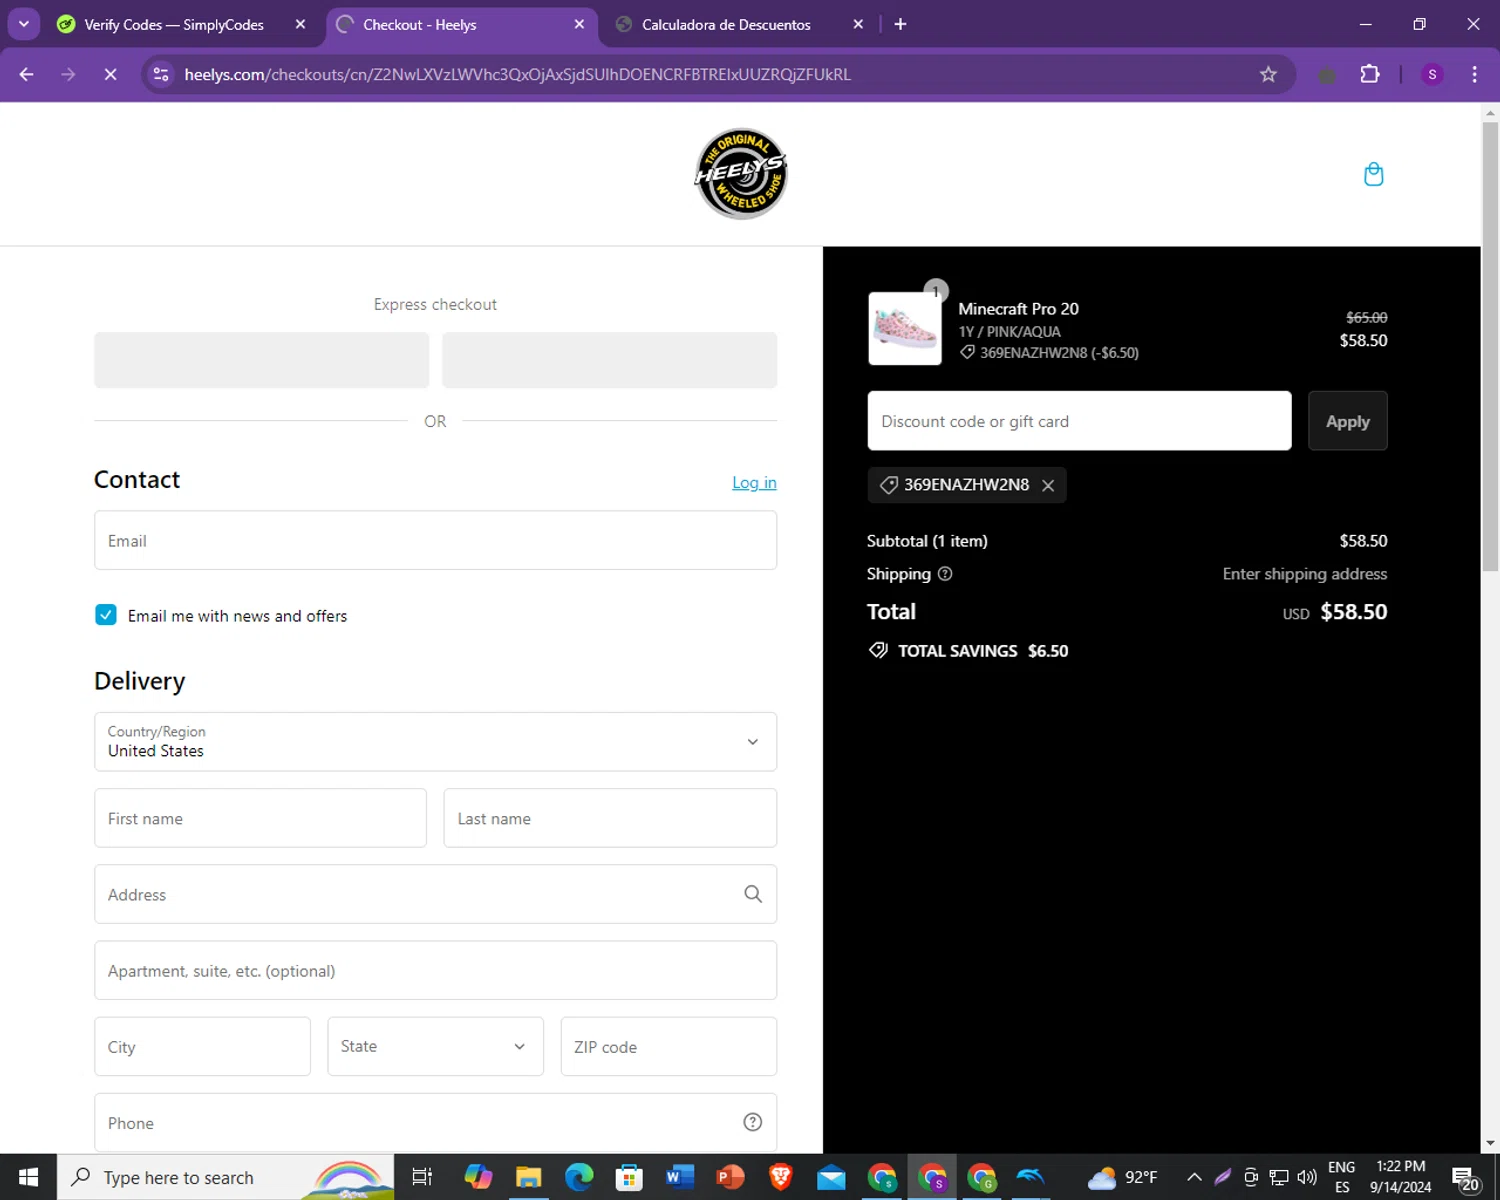The width and height of the screenshot is (1500, 1200).
Task: Close the Checkout - Heelys tab
Action: click(x=579, y=24)
